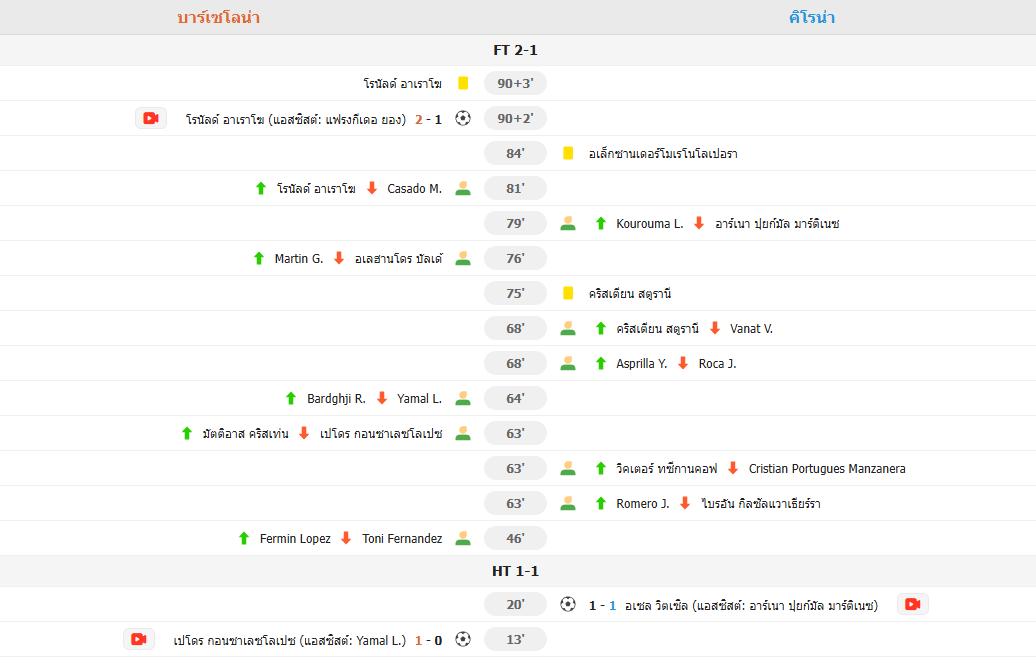
Task: Select player Kourouma L.
Action: coord(649,224)
